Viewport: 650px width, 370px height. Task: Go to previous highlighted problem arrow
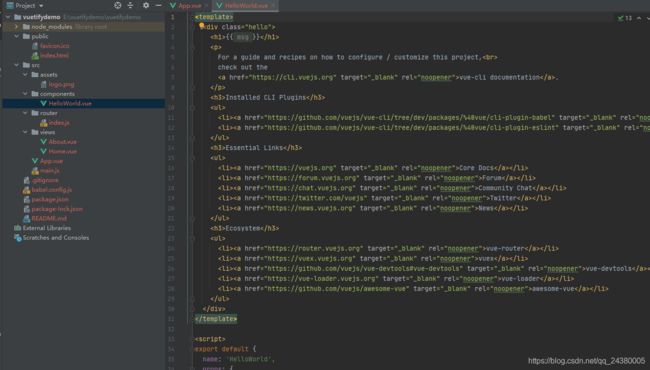click(x=639, y=18)
